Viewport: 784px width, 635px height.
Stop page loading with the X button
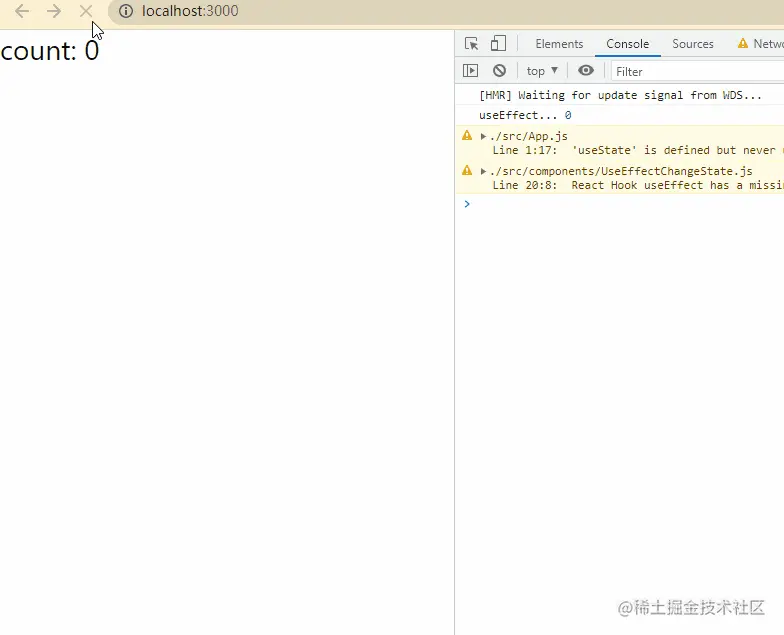click(86, 11)
